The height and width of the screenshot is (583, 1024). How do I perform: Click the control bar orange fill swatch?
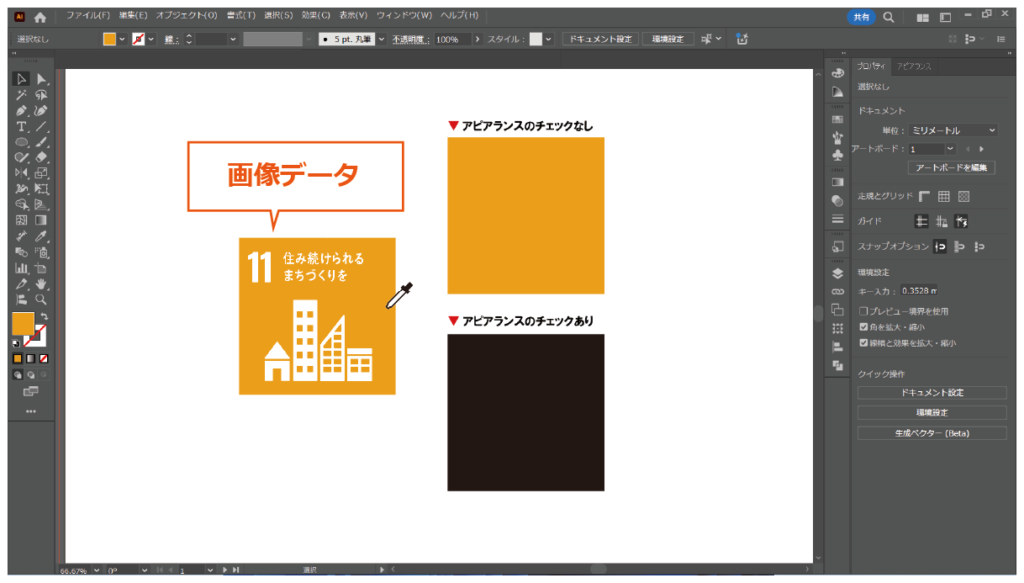click(x=109, y=39)
